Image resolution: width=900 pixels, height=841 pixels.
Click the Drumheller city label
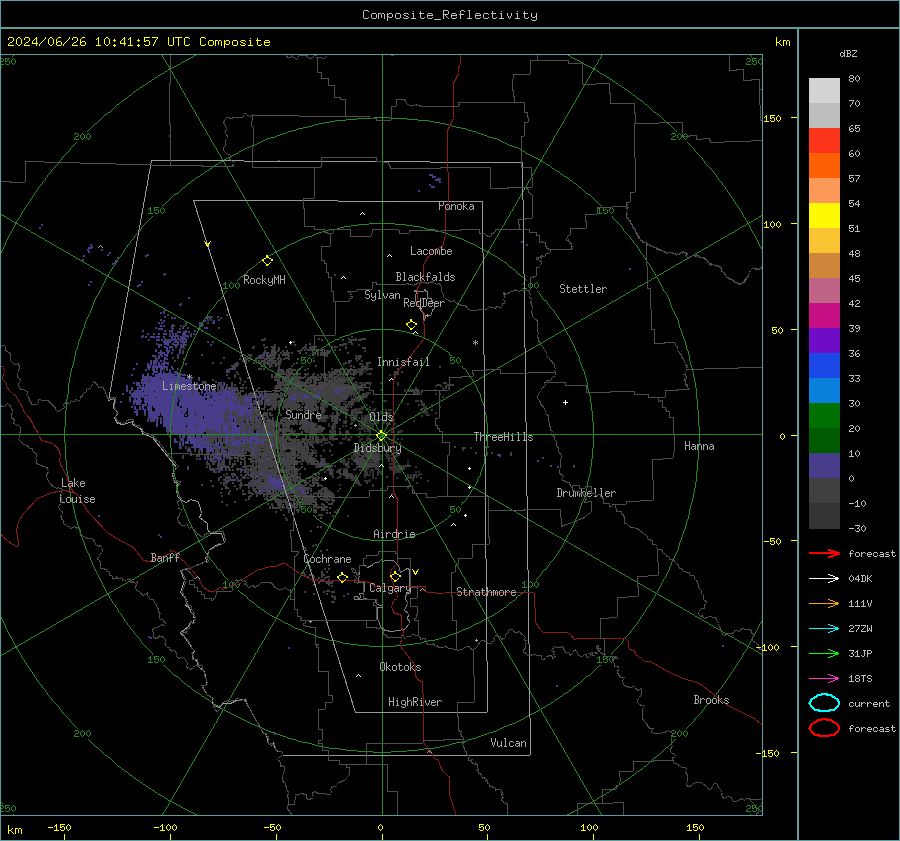586,493
